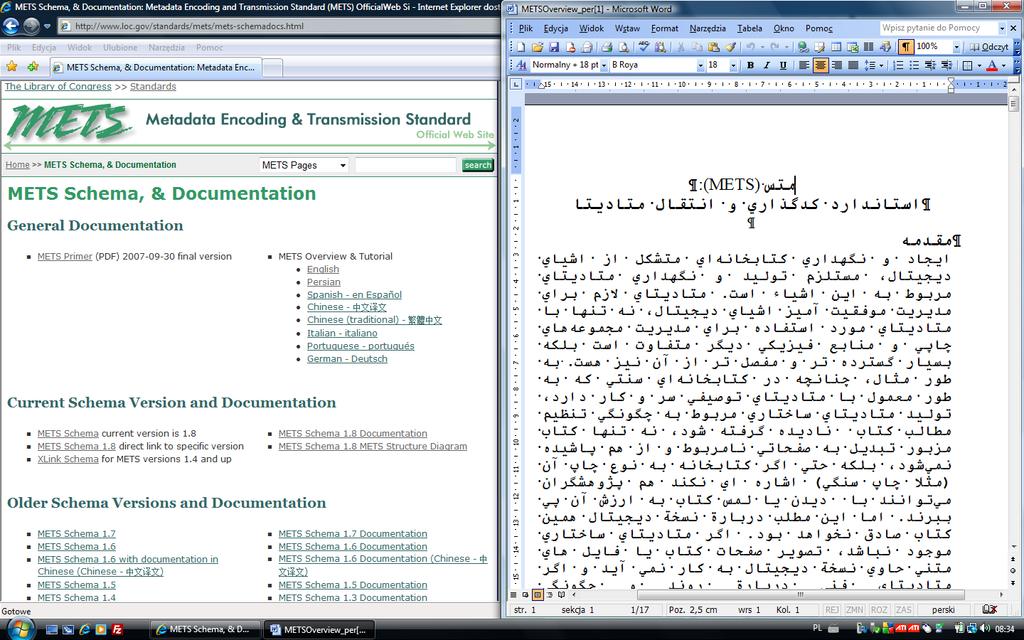1024x640 pixels.
Task: Open the font size 18 dropdown
Action: (x=733, y=65)
